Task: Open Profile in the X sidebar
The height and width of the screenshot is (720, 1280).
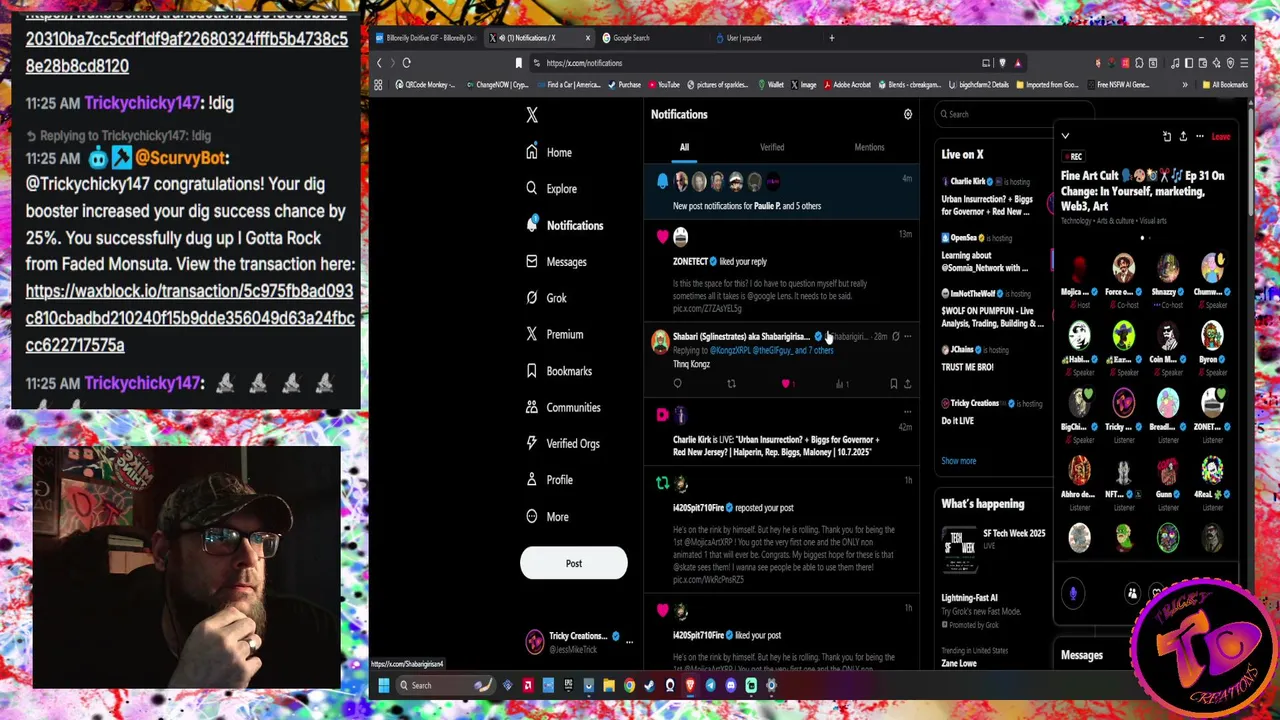Action: tap(549, 479)
